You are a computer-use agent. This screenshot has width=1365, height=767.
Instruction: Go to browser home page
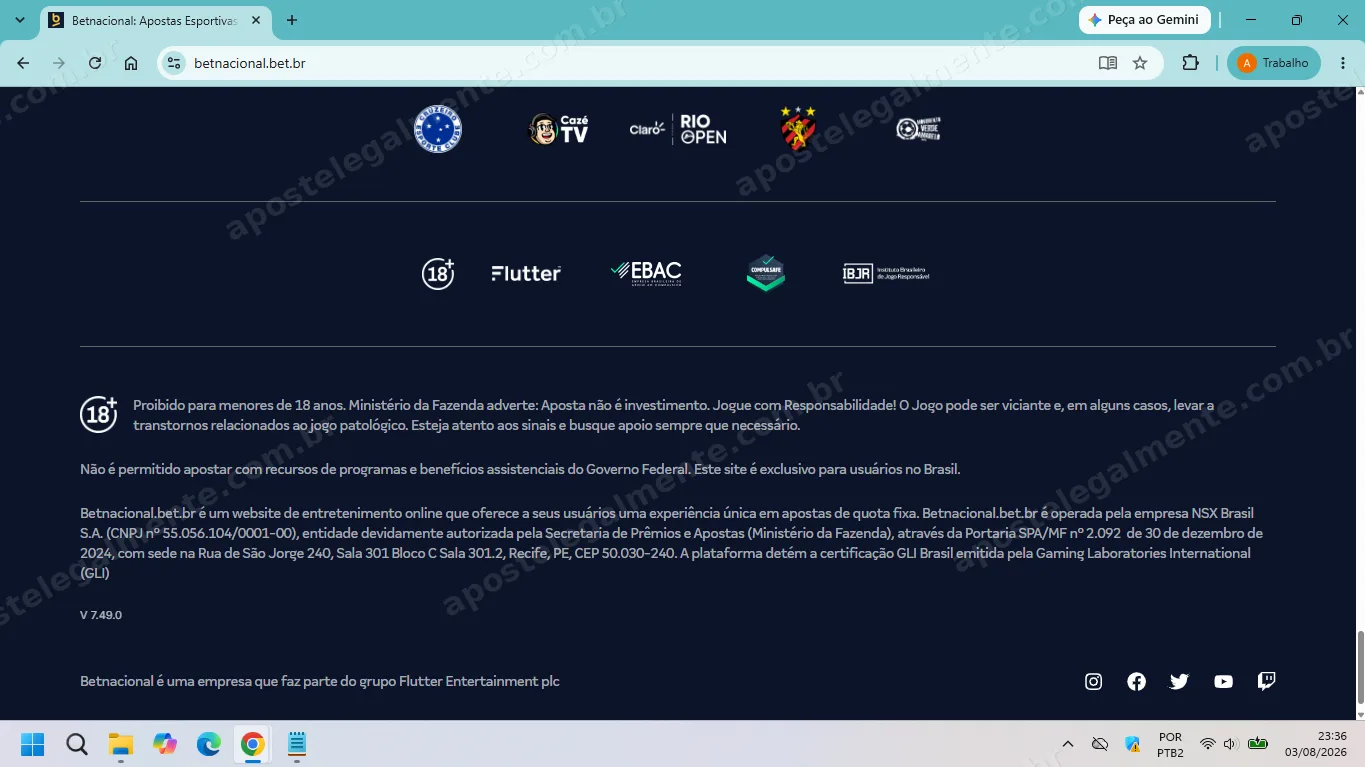coord(131,63)
